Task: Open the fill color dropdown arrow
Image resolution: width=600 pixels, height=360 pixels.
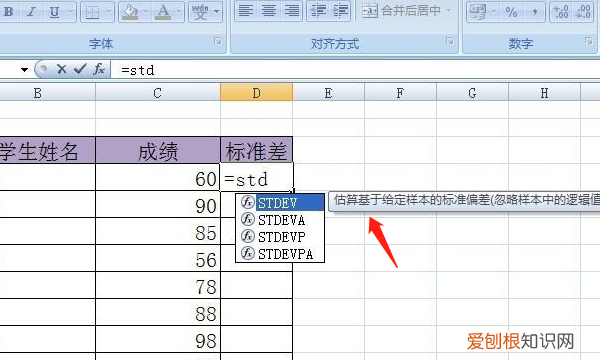Action: click(x=145, y=12)
